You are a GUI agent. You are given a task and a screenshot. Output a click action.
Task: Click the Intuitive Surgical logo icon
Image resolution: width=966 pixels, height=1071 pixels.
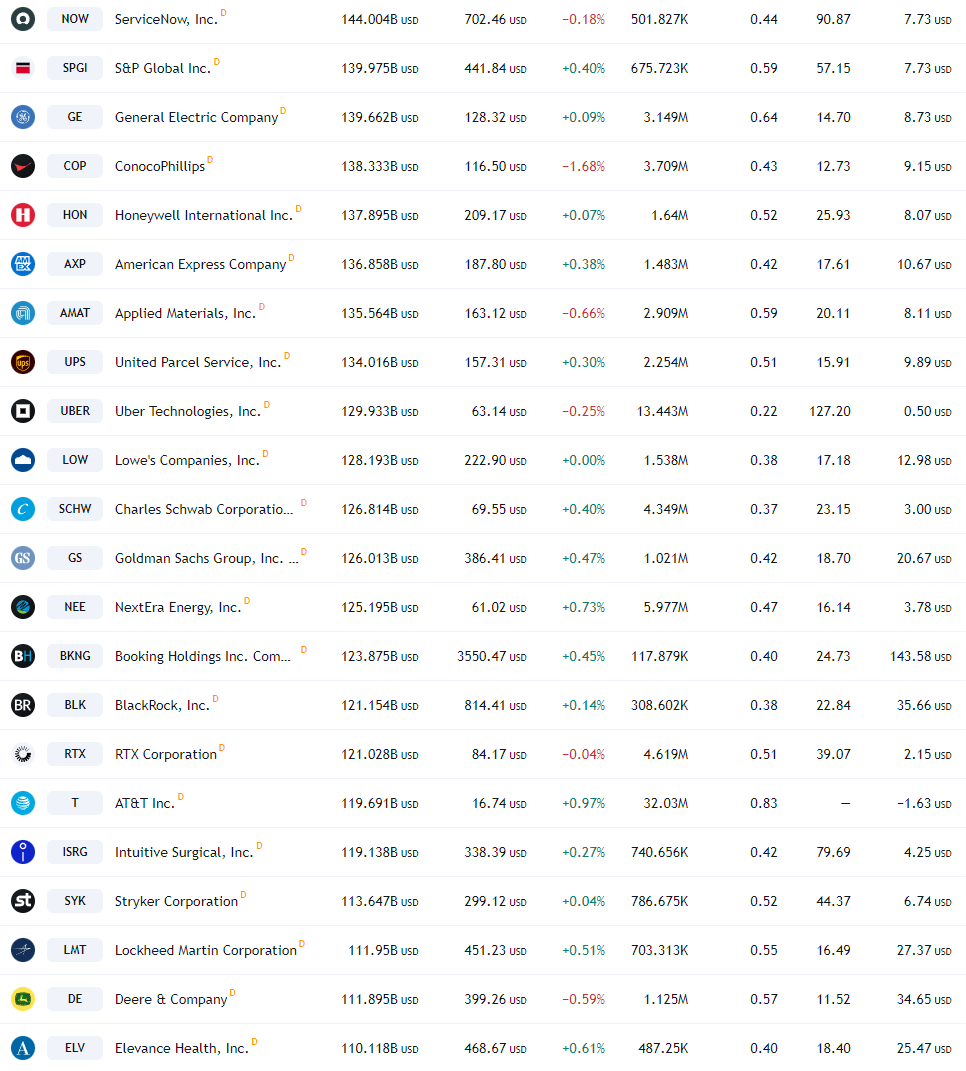coord(23,852)
